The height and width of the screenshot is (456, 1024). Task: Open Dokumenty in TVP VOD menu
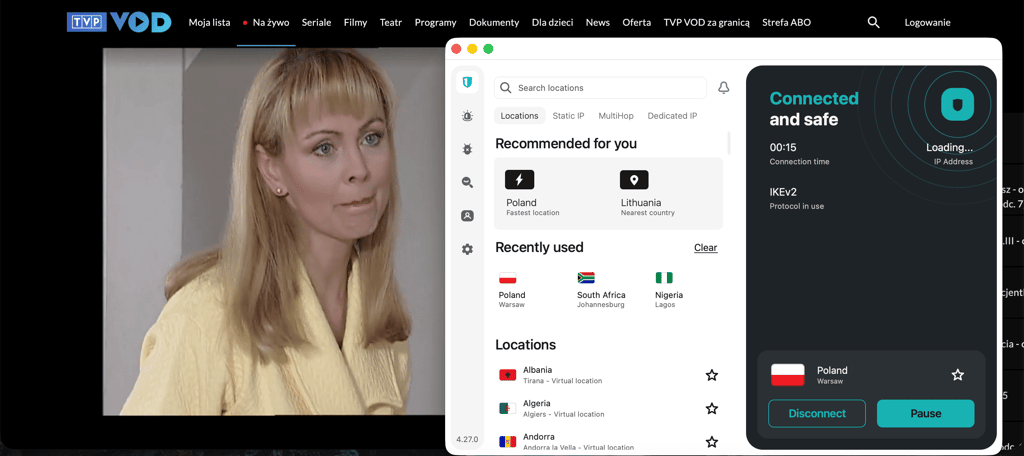click(x=494, y=22)
